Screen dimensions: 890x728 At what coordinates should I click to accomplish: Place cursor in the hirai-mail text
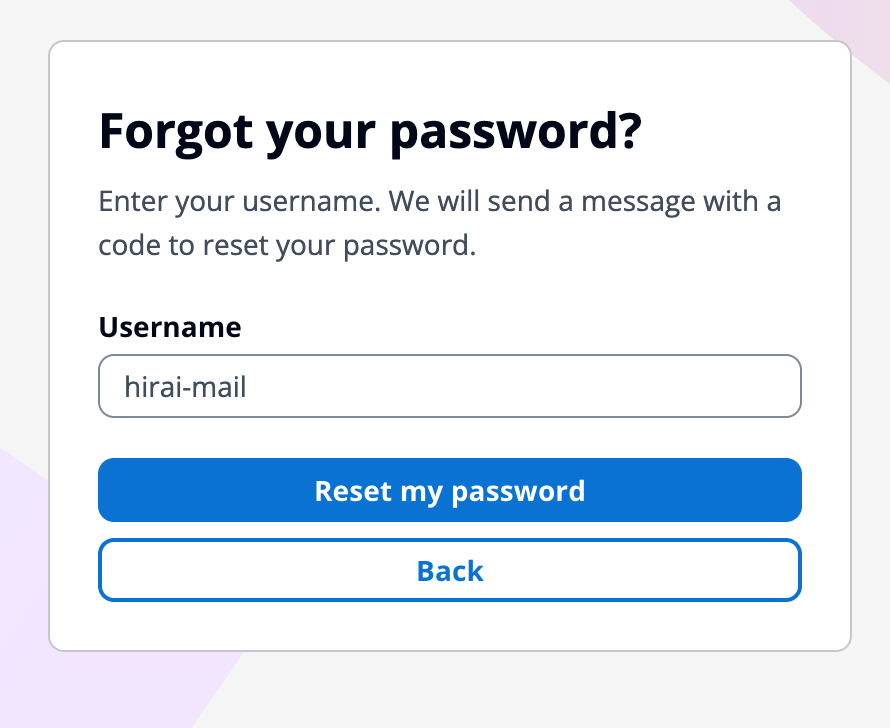pyautogui.click(x=186, y=386)
